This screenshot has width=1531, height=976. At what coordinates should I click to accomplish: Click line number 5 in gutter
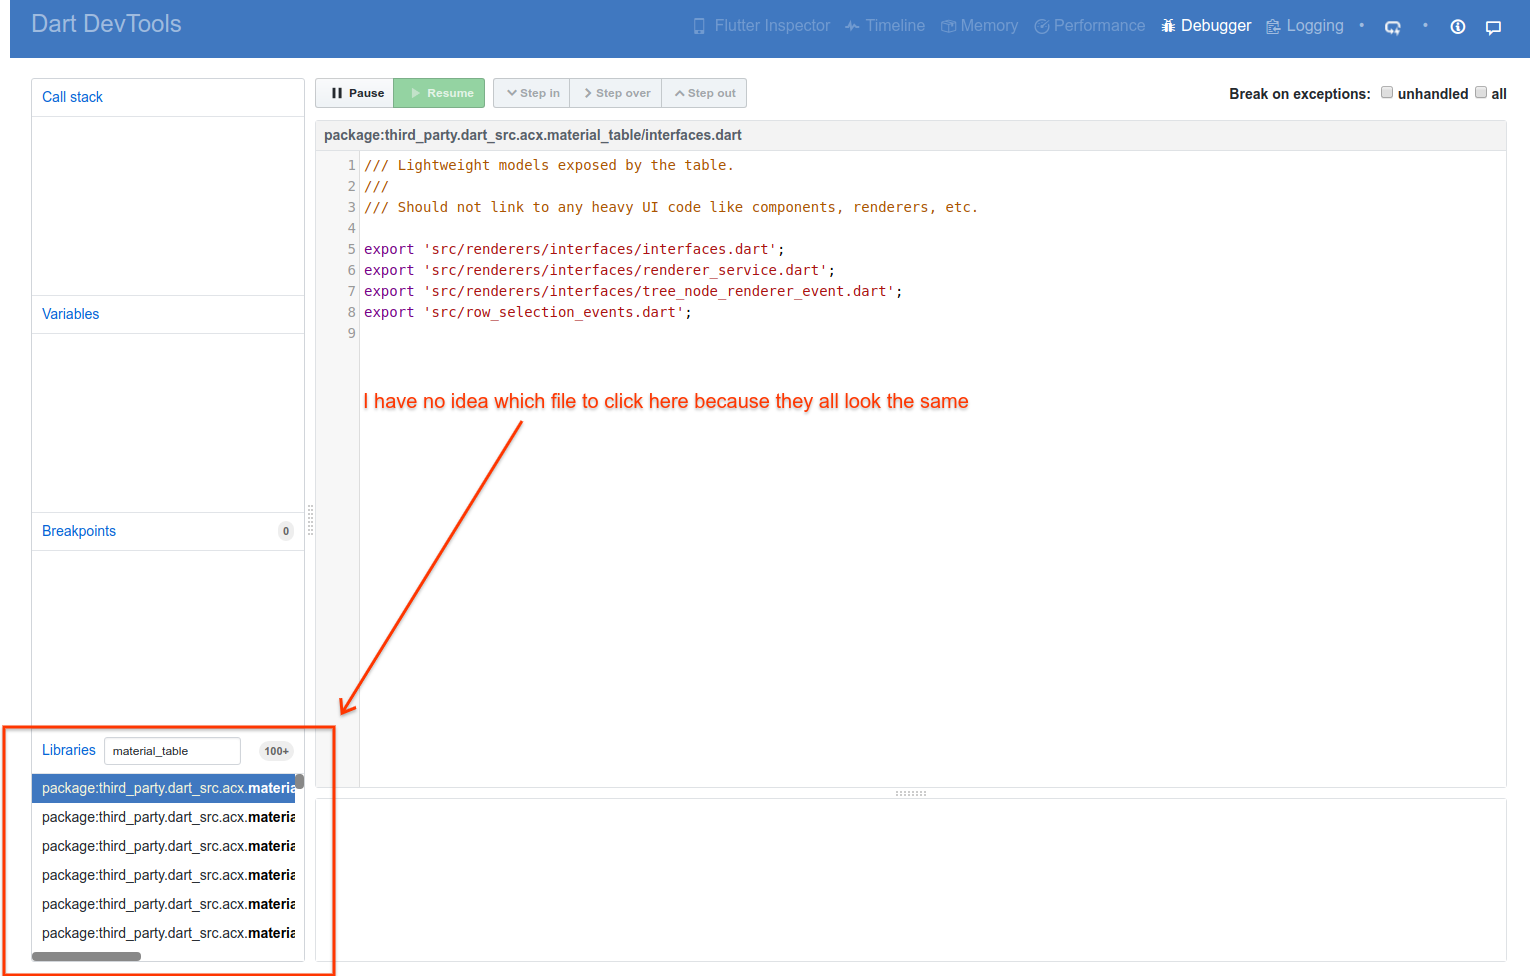coord(351,249)
